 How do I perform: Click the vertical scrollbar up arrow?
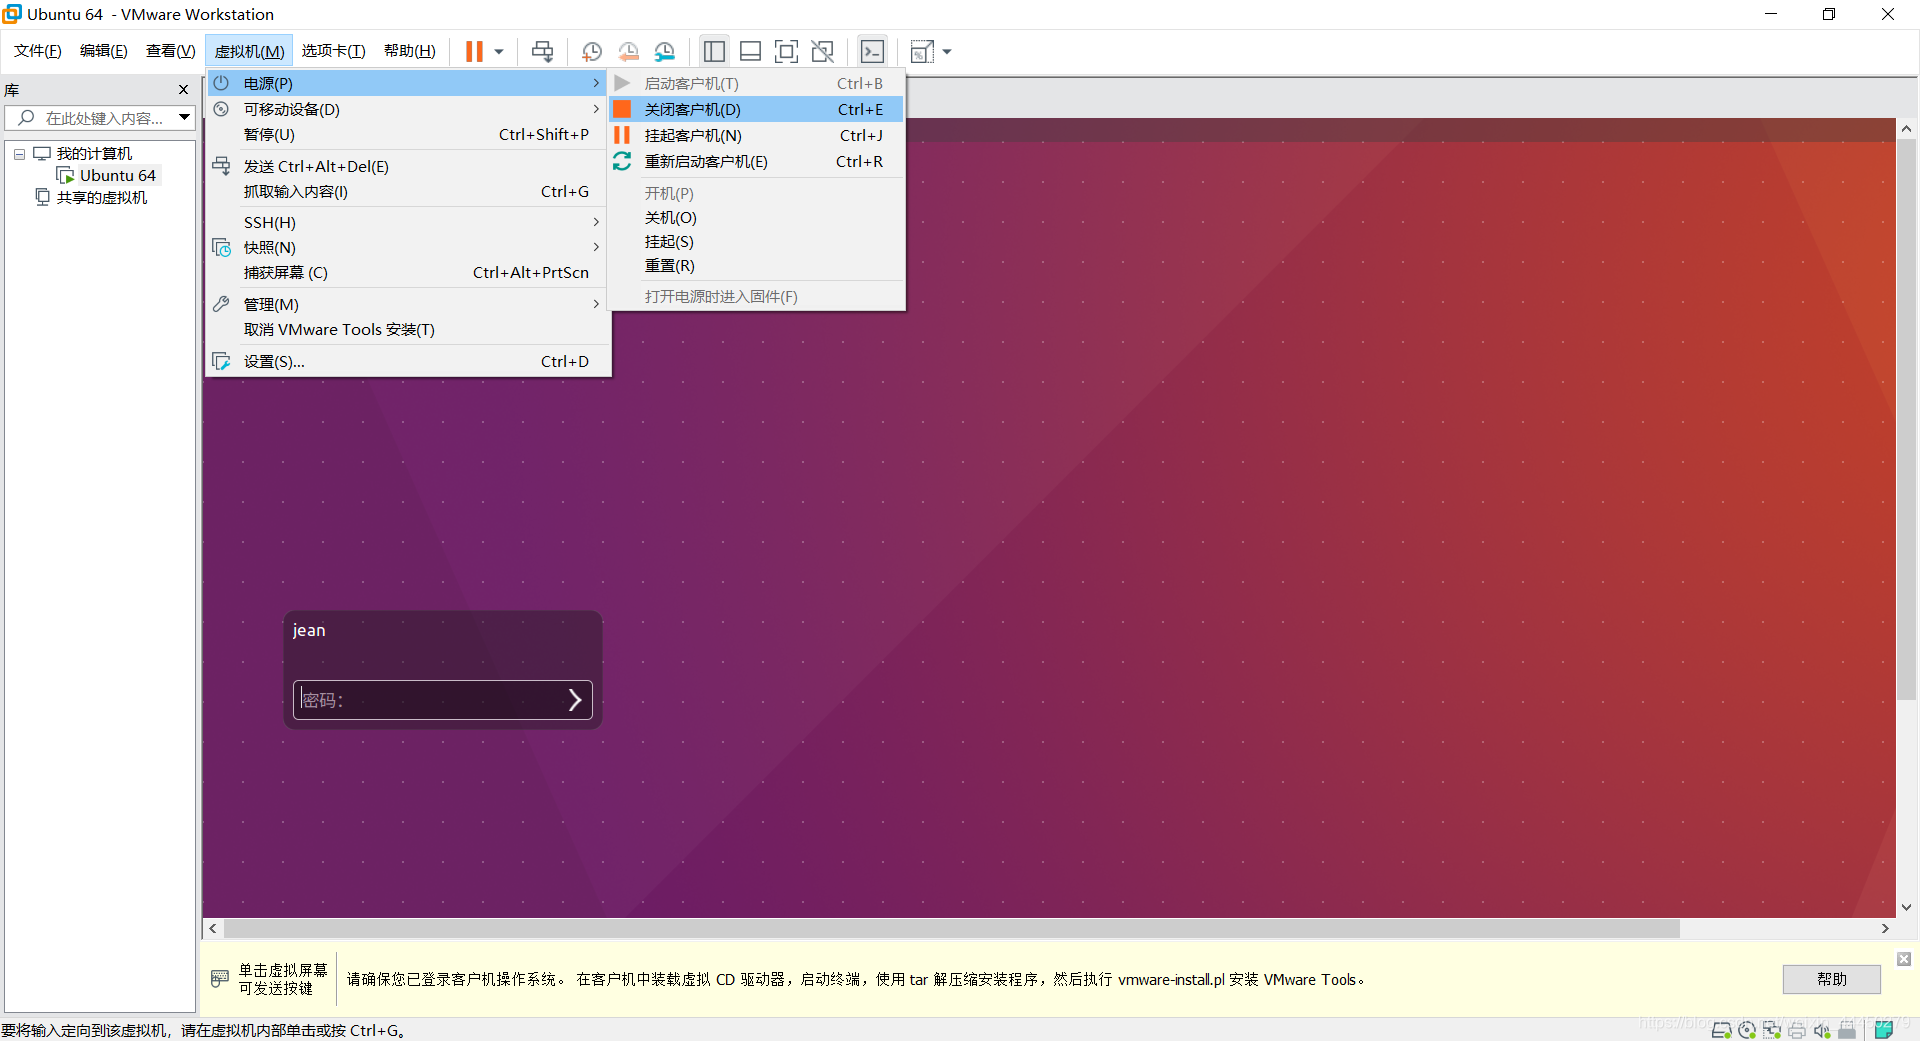pyautogui.click(x=1907, y=128)
